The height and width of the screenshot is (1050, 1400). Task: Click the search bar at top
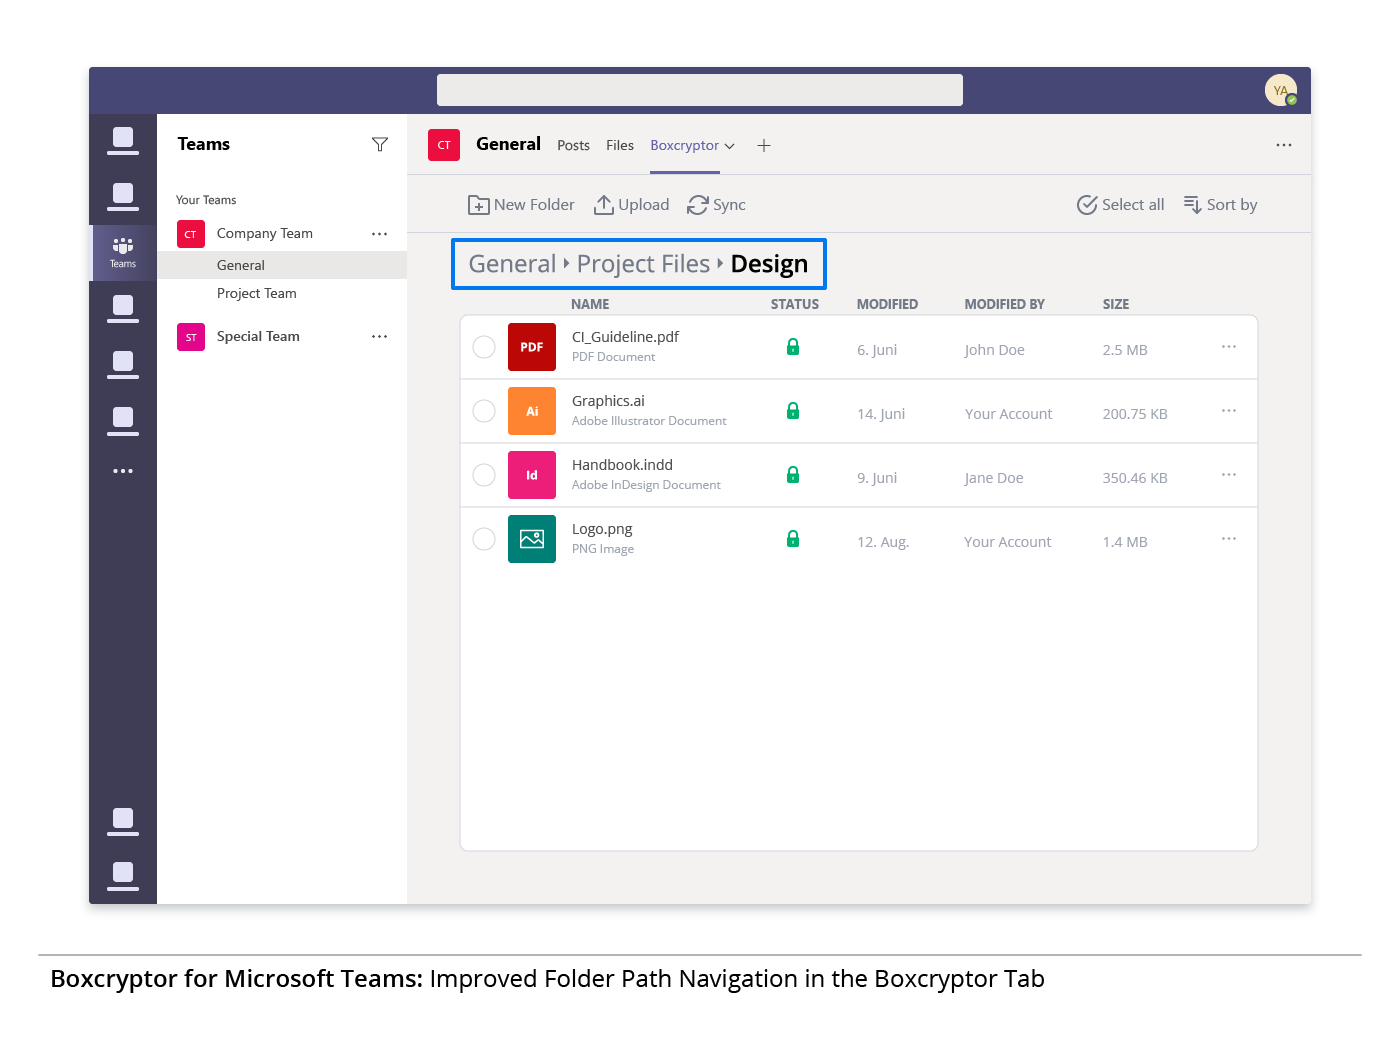click(700, 90)
